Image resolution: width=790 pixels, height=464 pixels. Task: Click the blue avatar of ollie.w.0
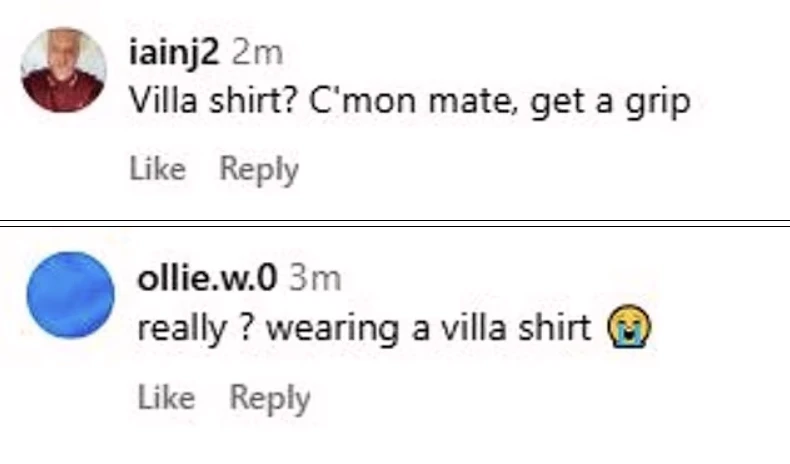pos(68,294)
